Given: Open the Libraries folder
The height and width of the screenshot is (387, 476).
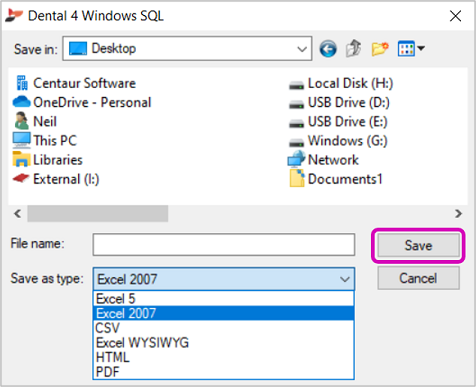Looking at the screenshot, I should tap(48, 160).
